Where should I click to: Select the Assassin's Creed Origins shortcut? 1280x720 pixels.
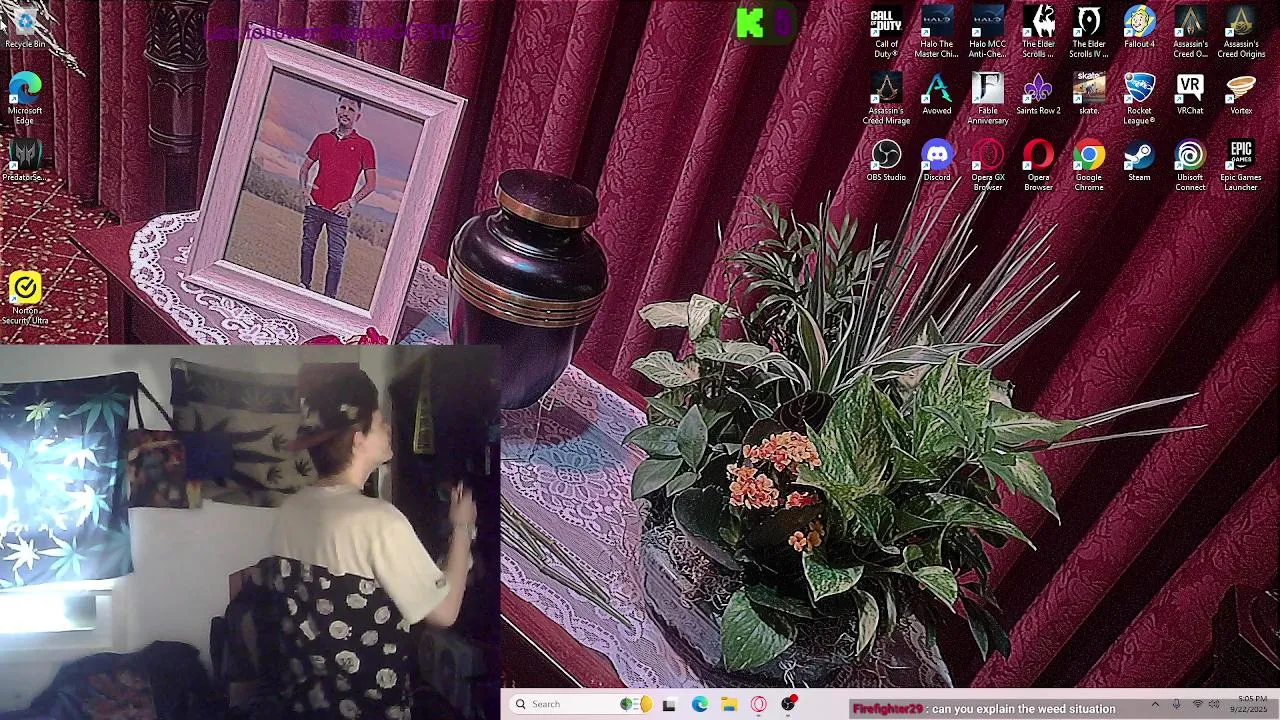pos(1241,32)
